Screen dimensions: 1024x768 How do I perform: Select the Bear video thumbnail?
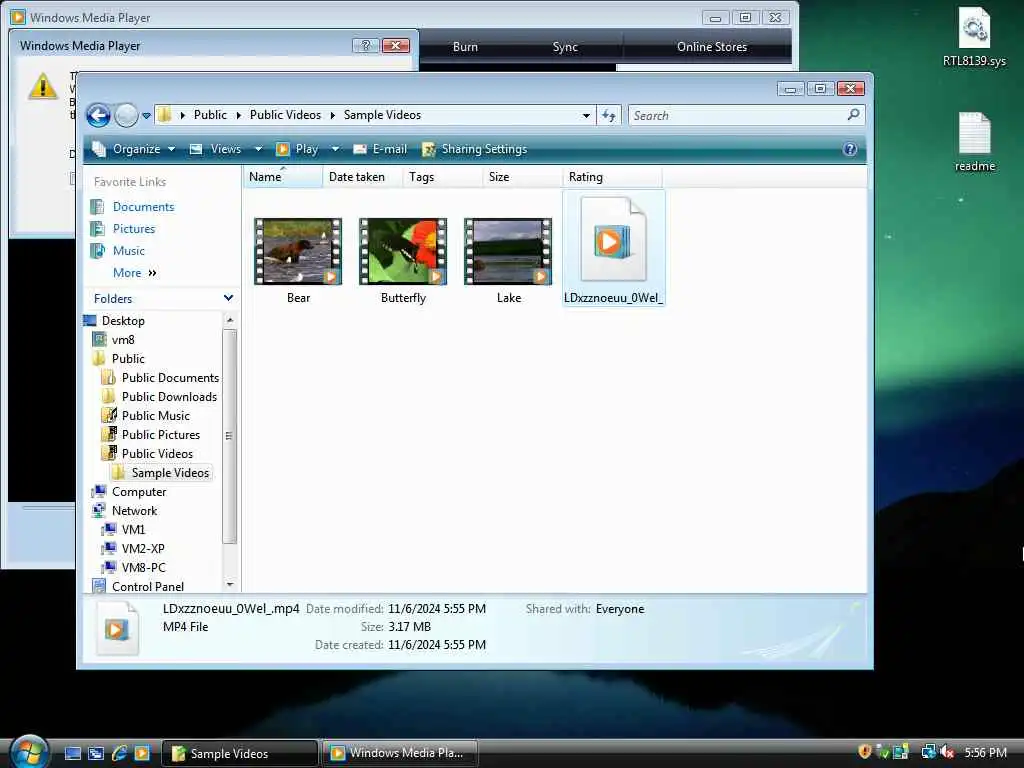298,251
